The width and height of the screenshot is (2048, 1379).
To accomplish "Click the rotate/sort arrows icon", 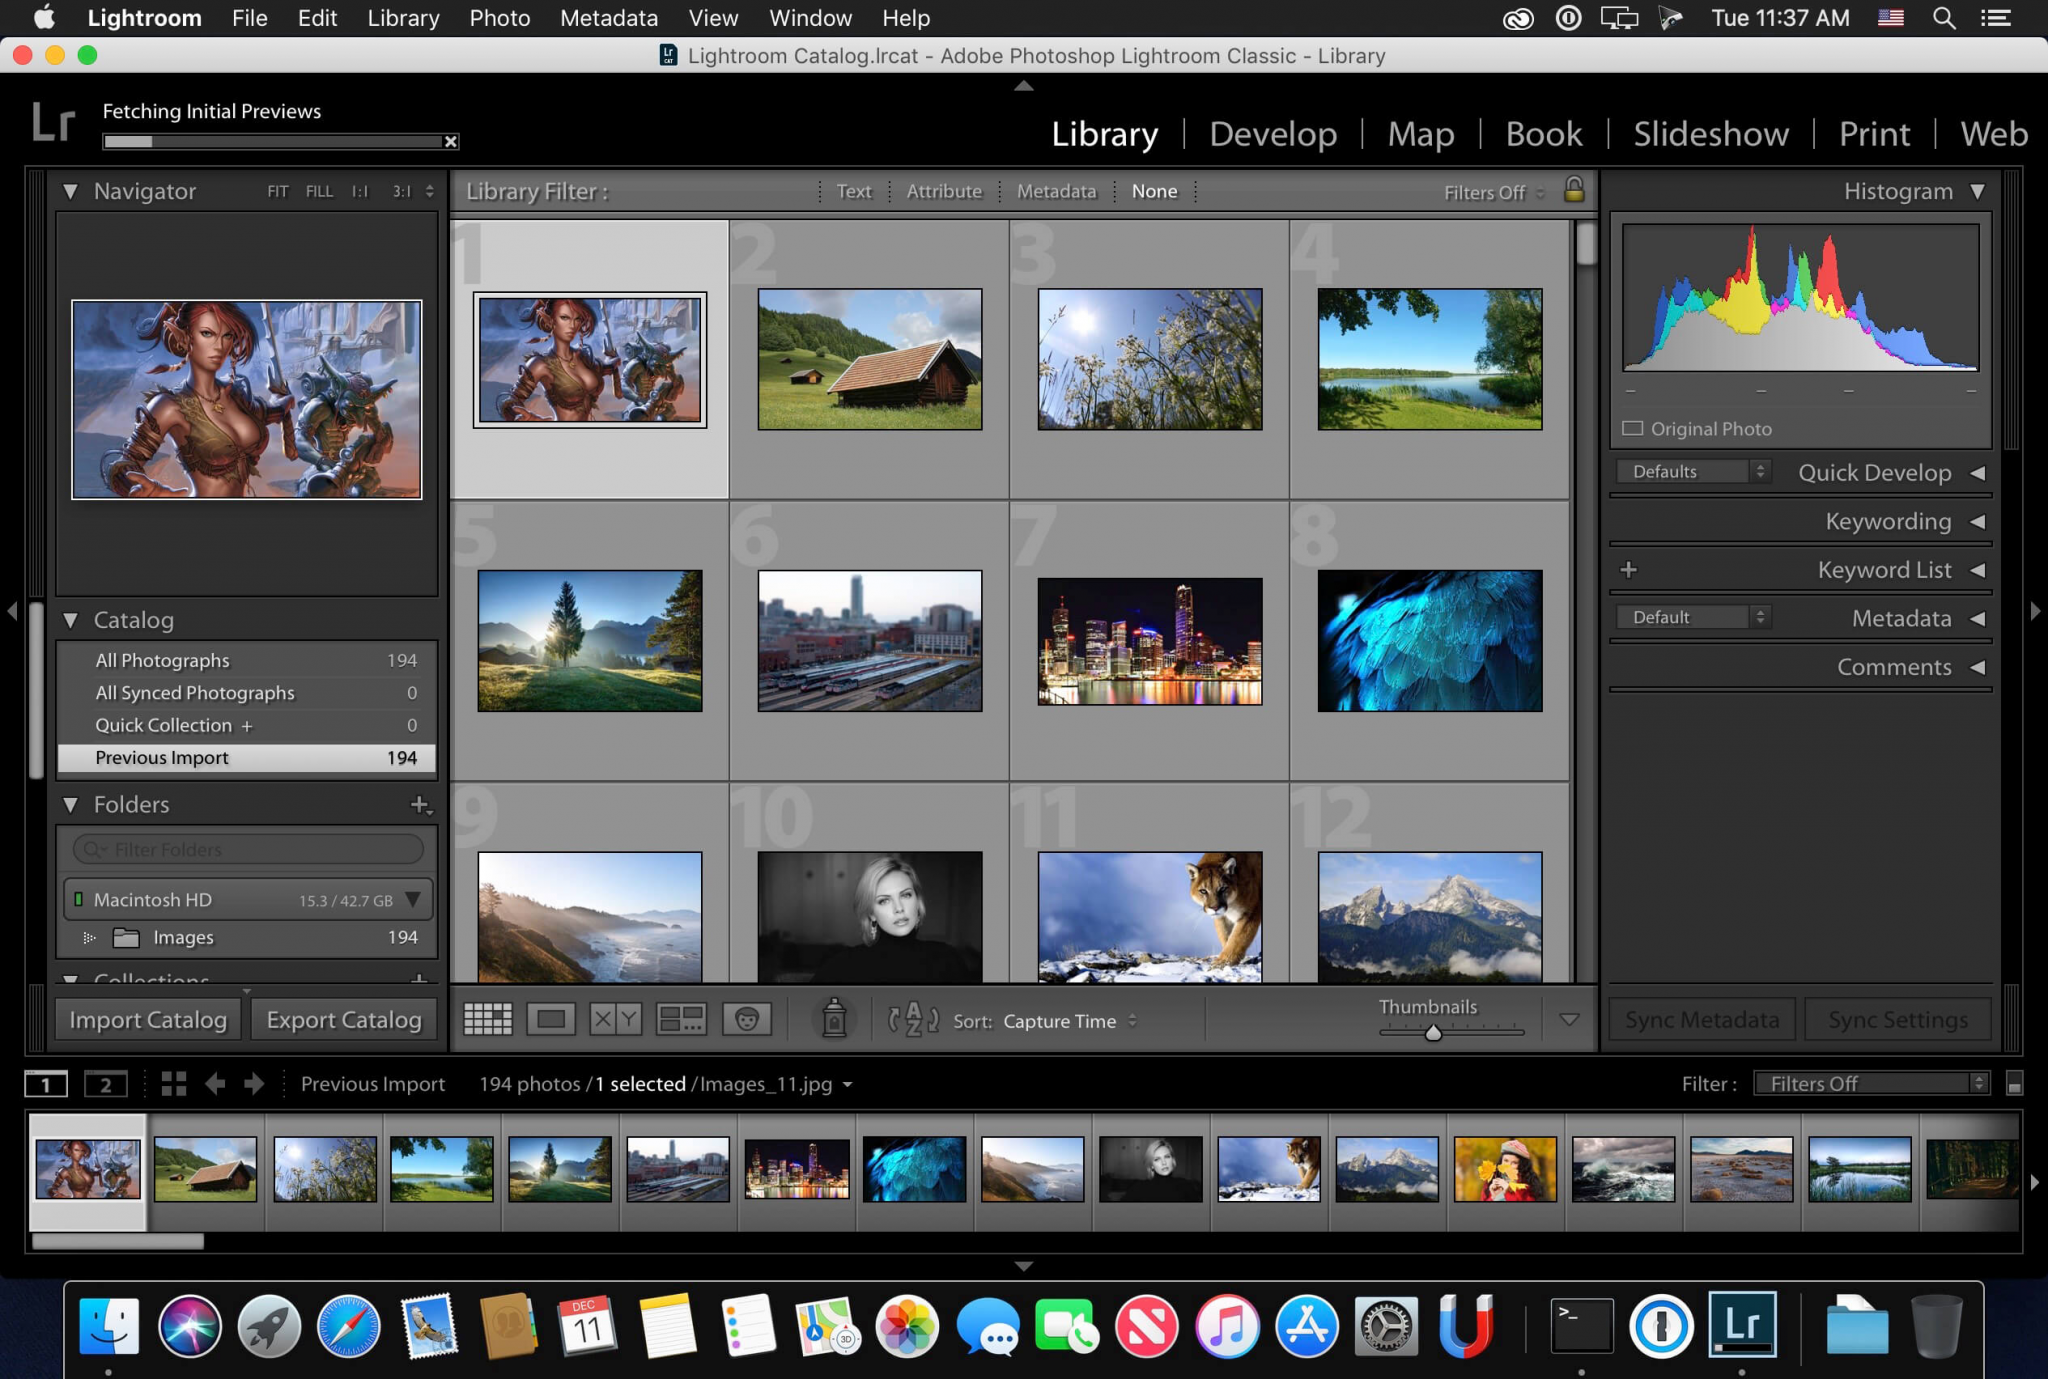I will pos(911,1020).
